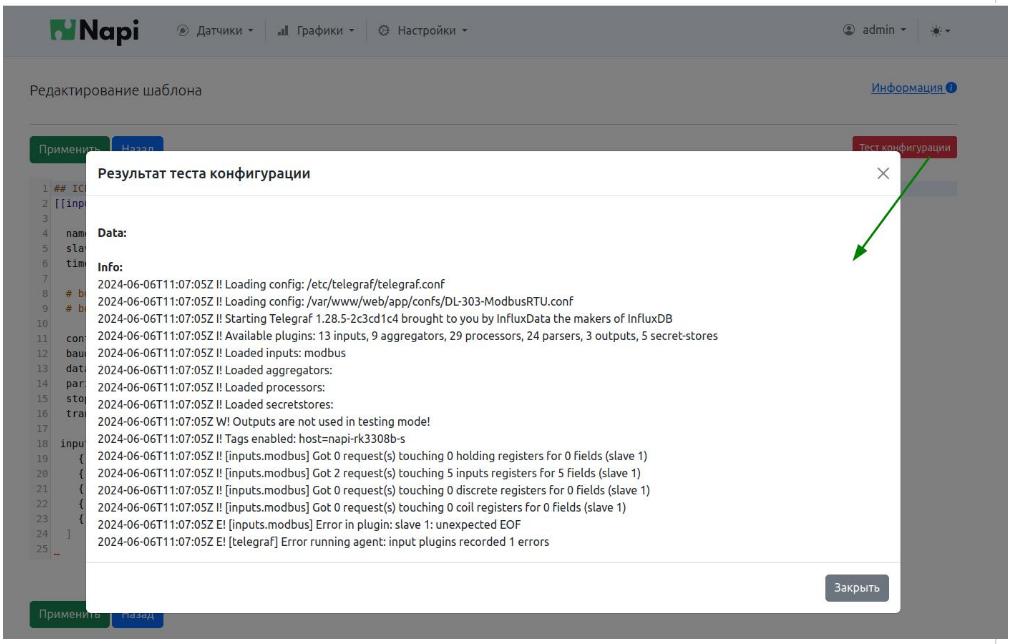Follow the Информация link
This screenshot has width=1013, height=644.
pos(907,89)
